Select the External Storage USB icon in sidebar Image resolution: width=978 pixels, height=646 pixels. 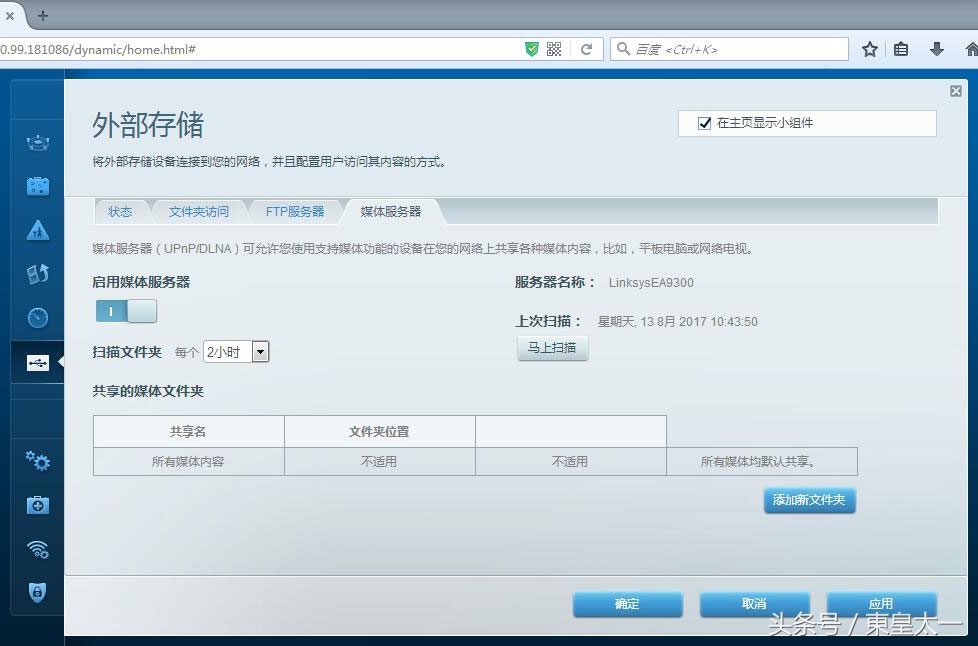[37, 363]
